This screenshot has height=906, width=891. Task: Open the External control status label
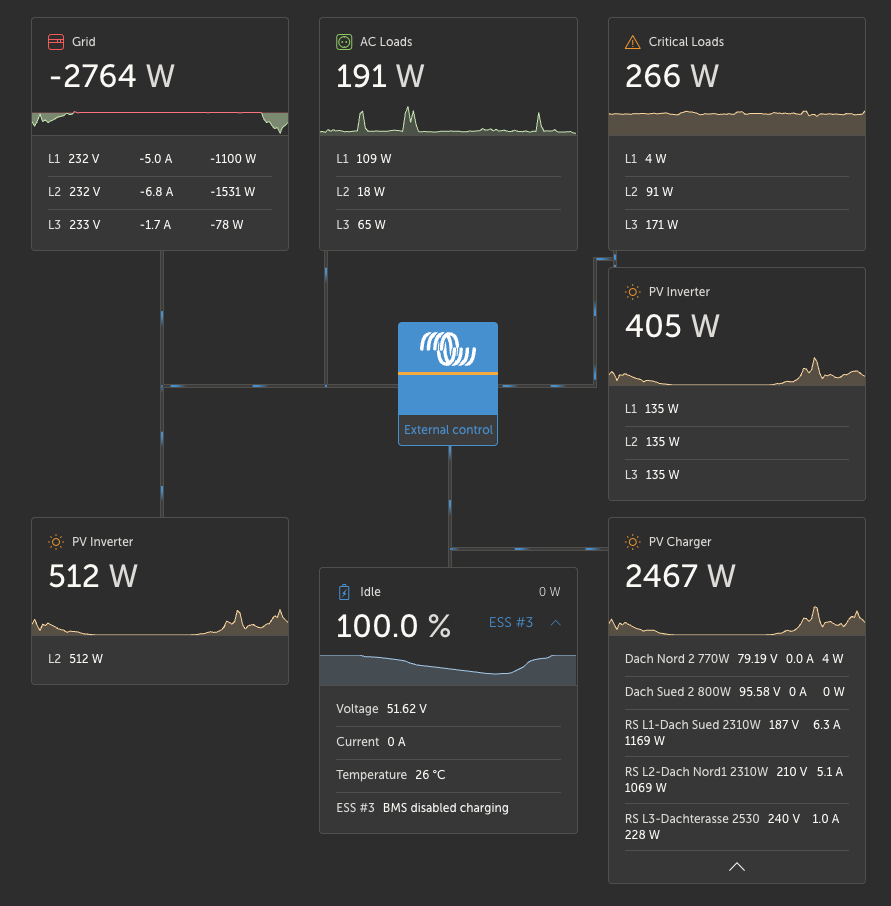coord(448,430)
